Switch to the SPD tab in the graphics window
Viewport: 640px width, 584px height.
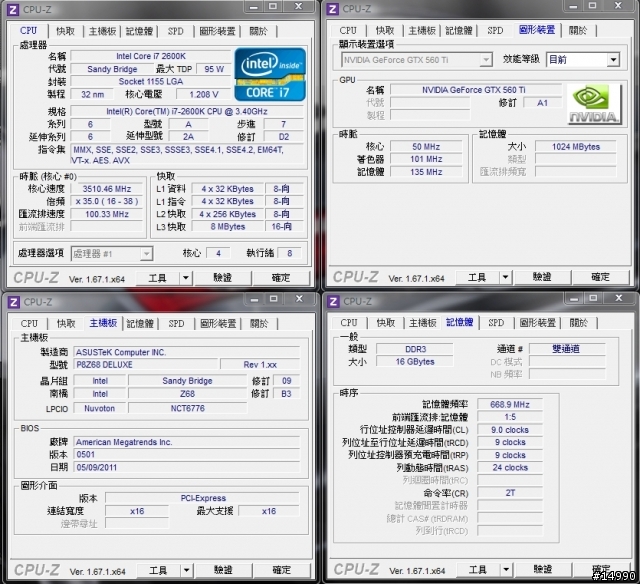click(495, 30)
